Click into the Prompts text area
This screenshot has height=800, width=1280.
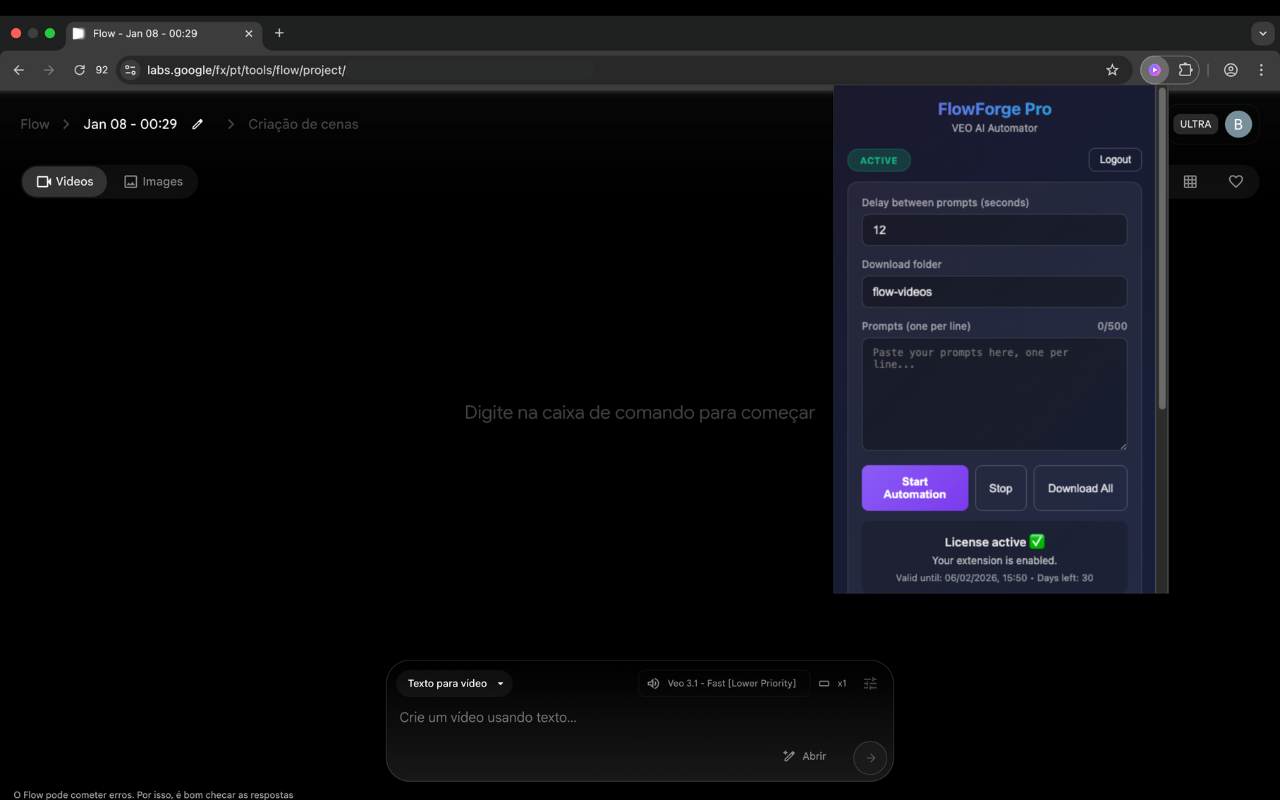click(994, 394)
